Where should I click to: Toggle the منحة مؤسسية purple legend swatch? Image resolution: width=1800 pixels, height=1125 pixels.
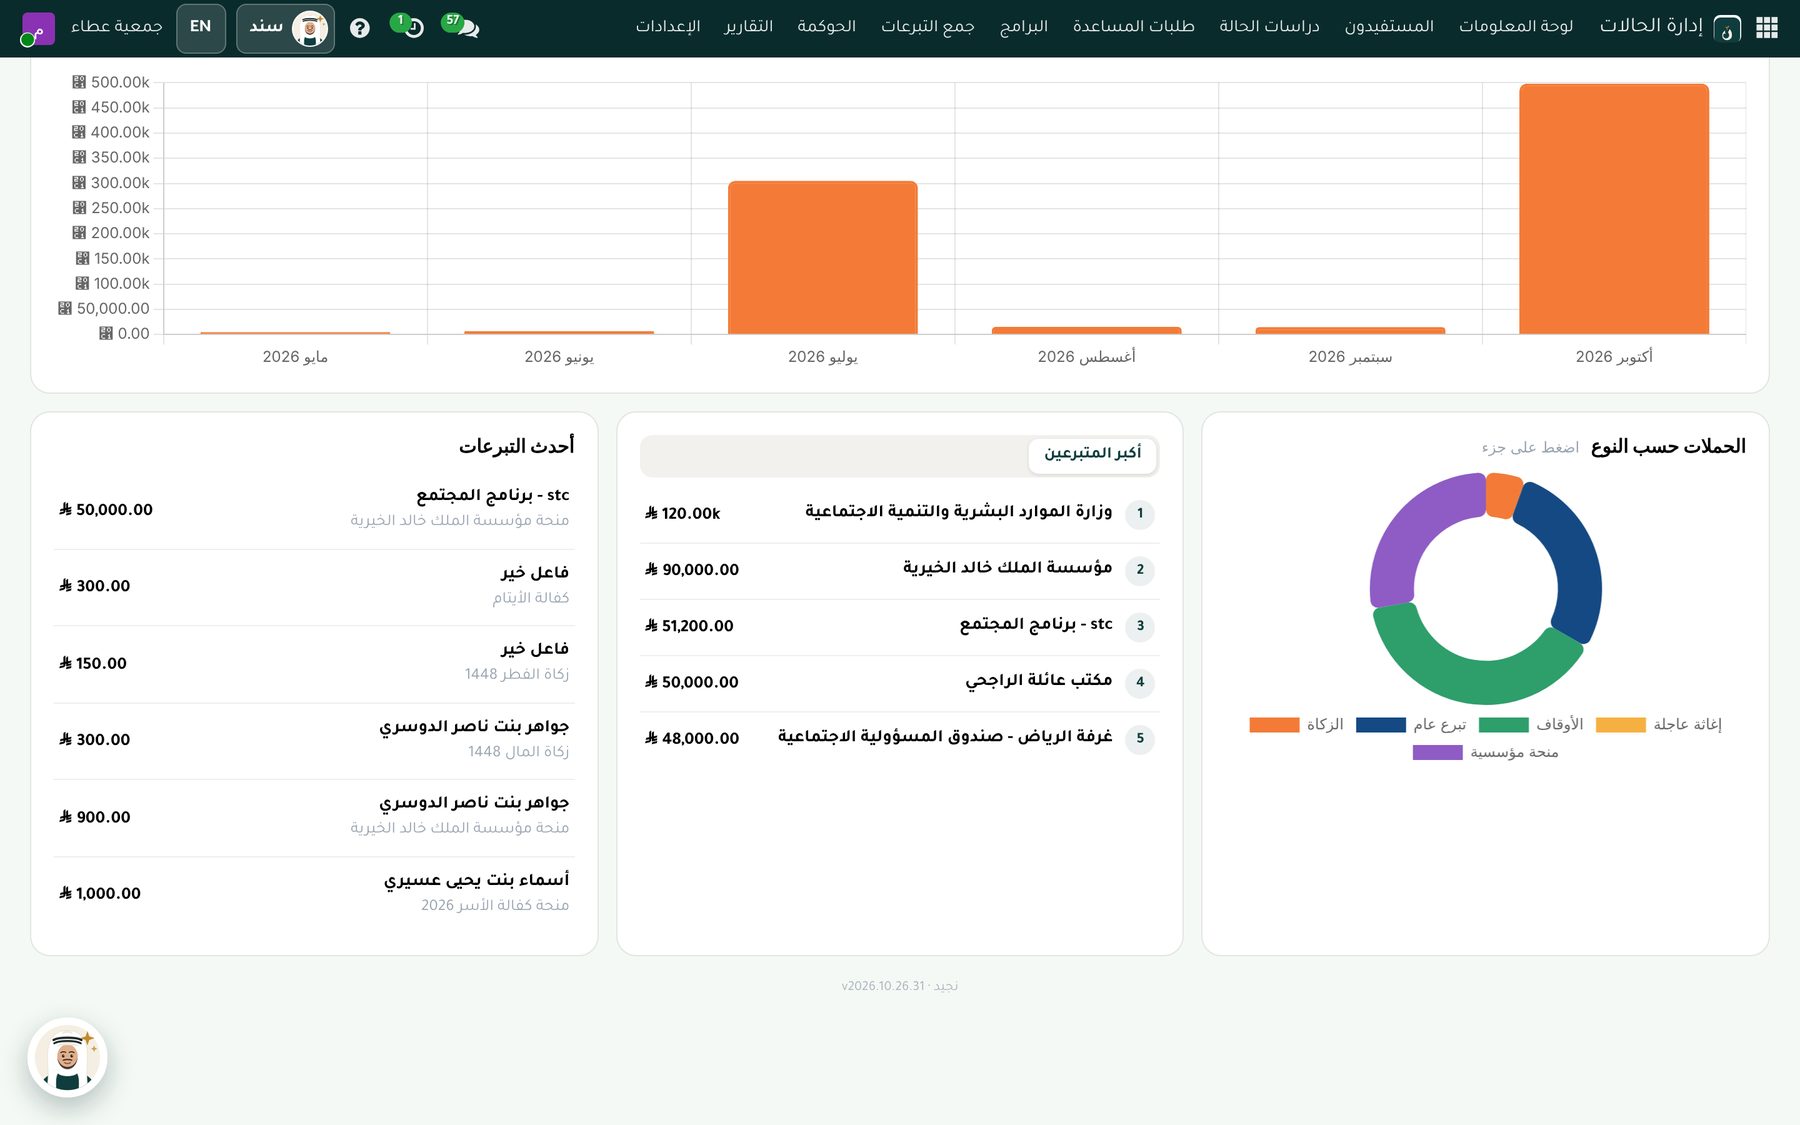pos(1437,753)
